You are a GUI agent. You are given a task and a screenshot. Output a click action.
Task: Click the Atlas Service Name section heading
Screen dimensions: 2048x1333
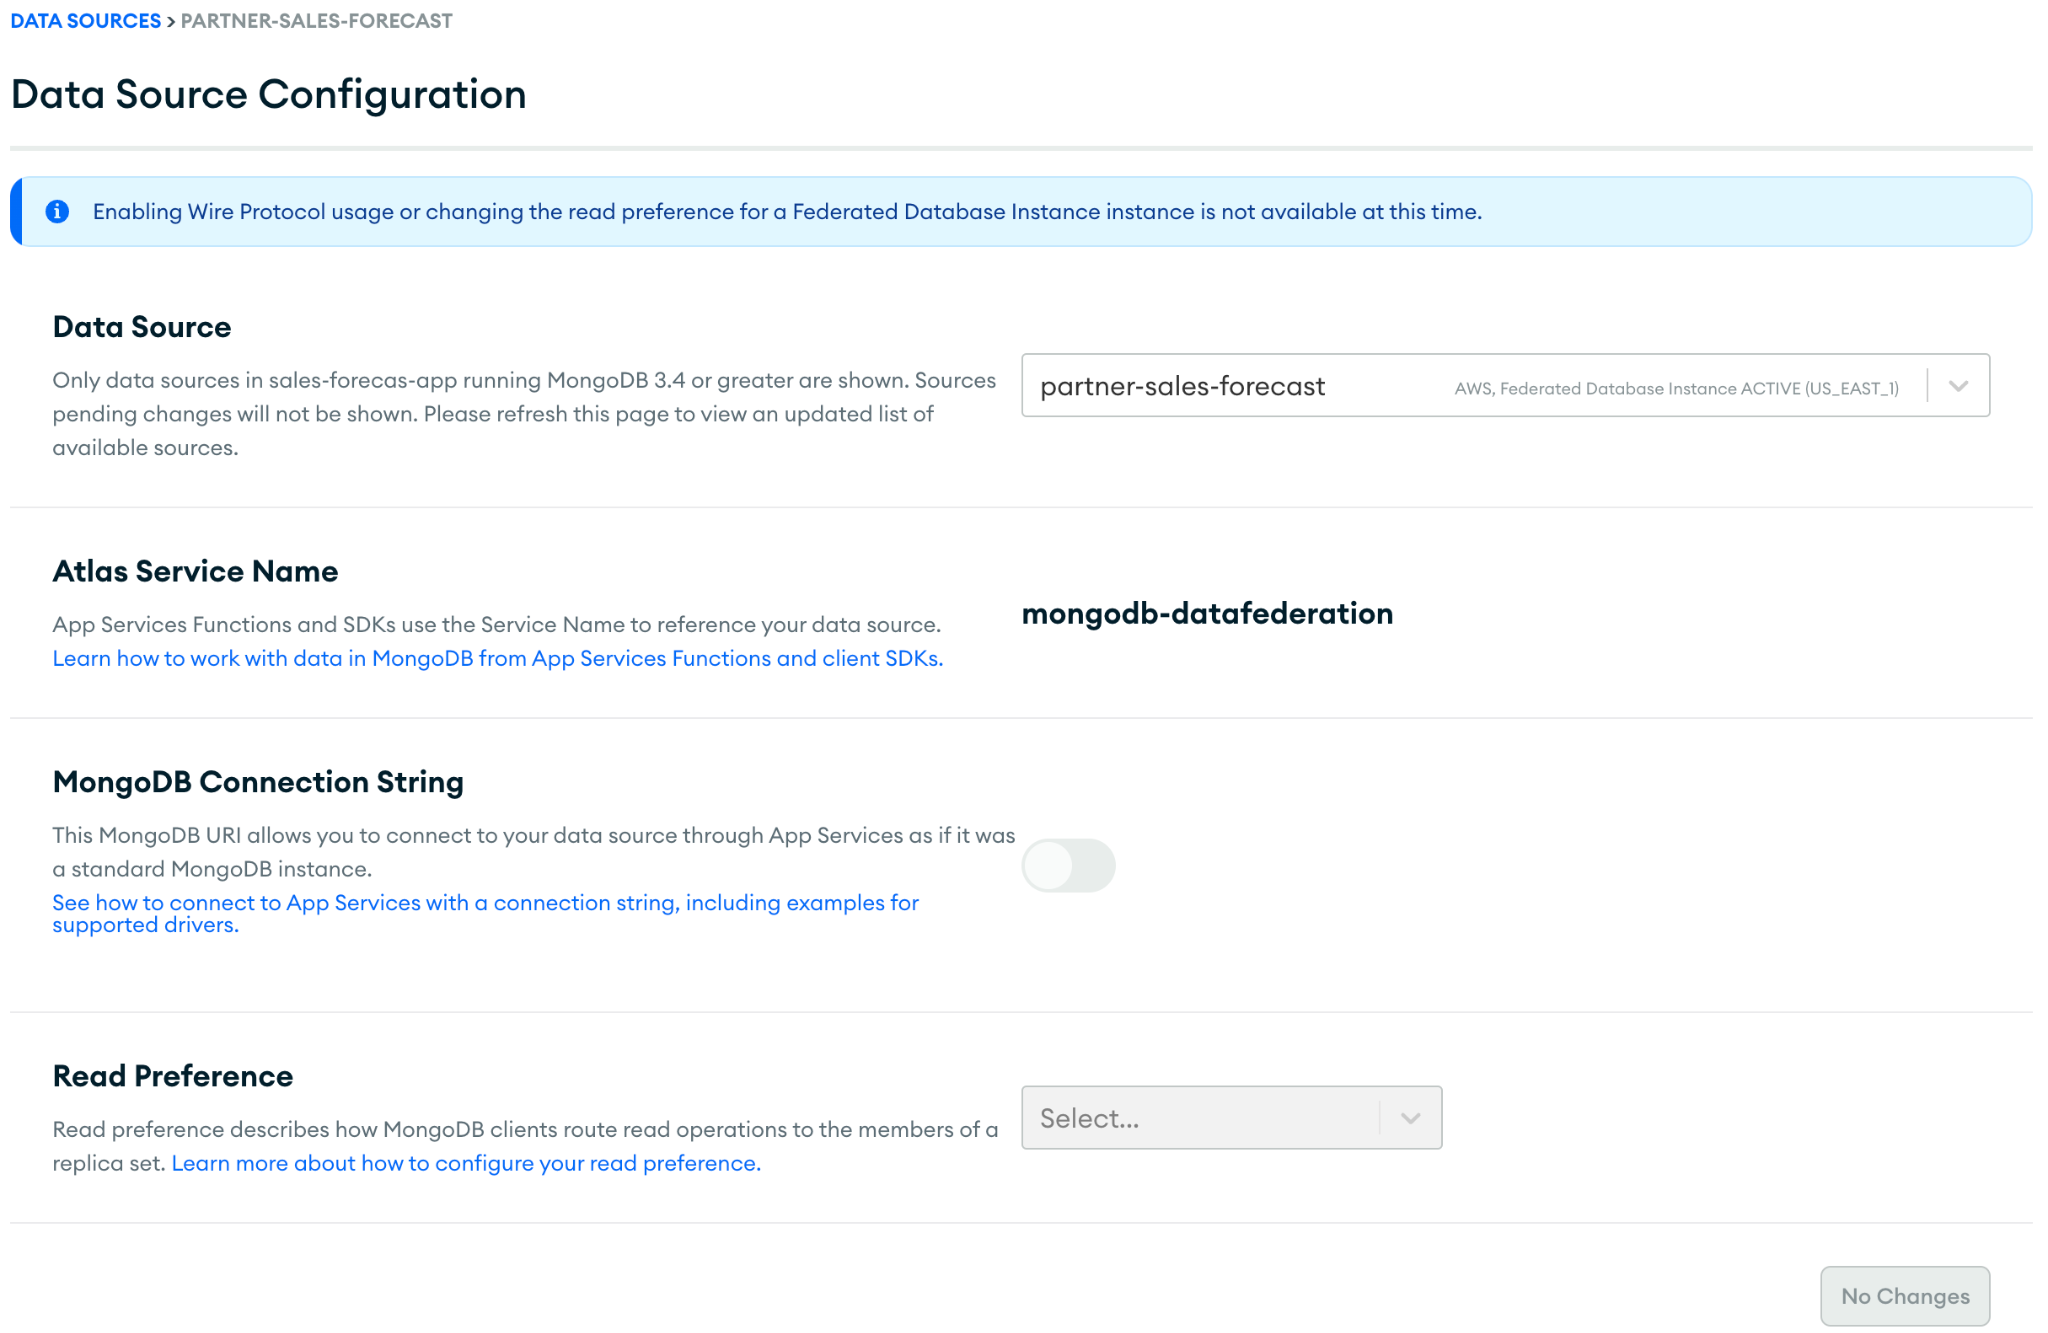[x=195, y=571]
